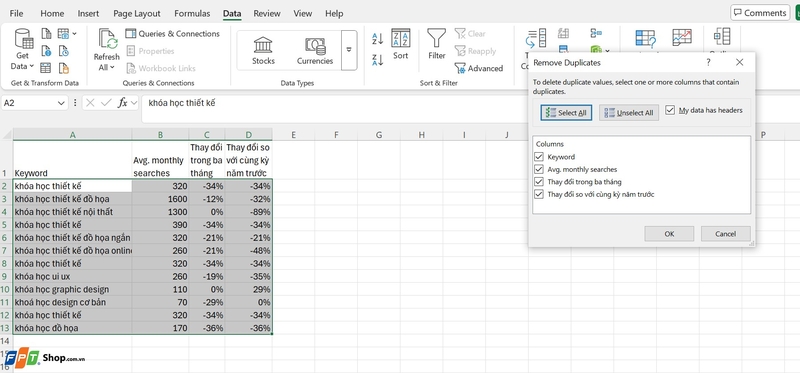Select the Currencies data type
The image size is (800, 373).
click(x=315, y=51)
